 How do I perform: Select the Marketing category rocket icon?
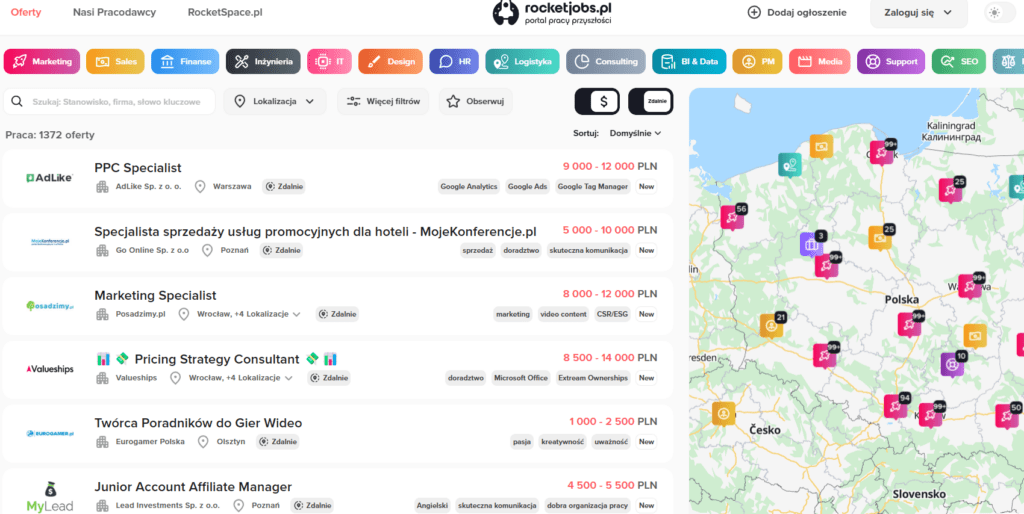click(x=20, y=61)
